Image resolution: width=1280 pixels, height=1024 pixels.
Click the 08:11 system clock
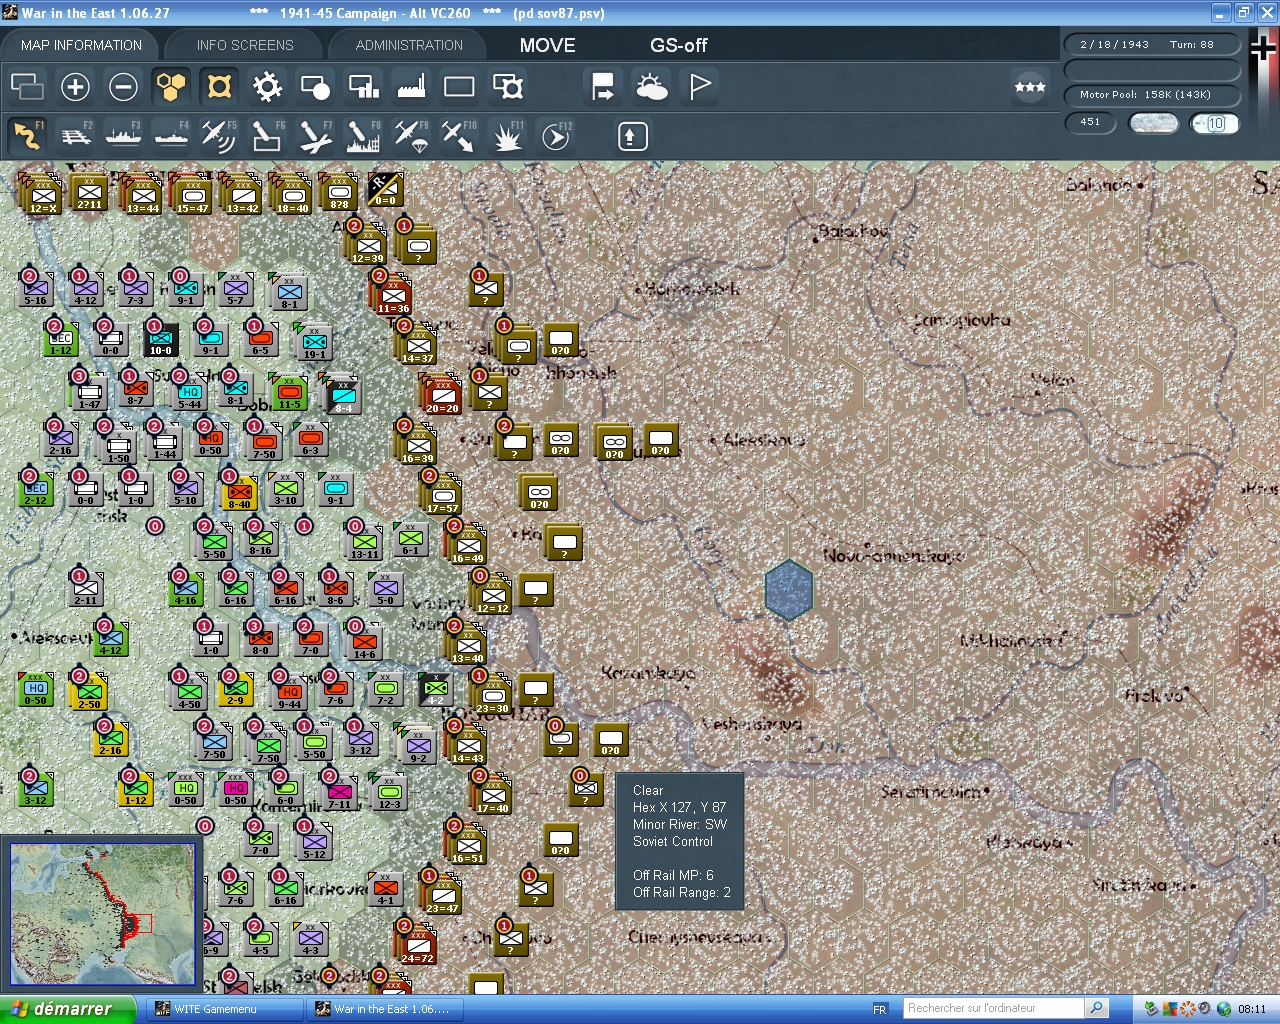pos(1252,1009)
